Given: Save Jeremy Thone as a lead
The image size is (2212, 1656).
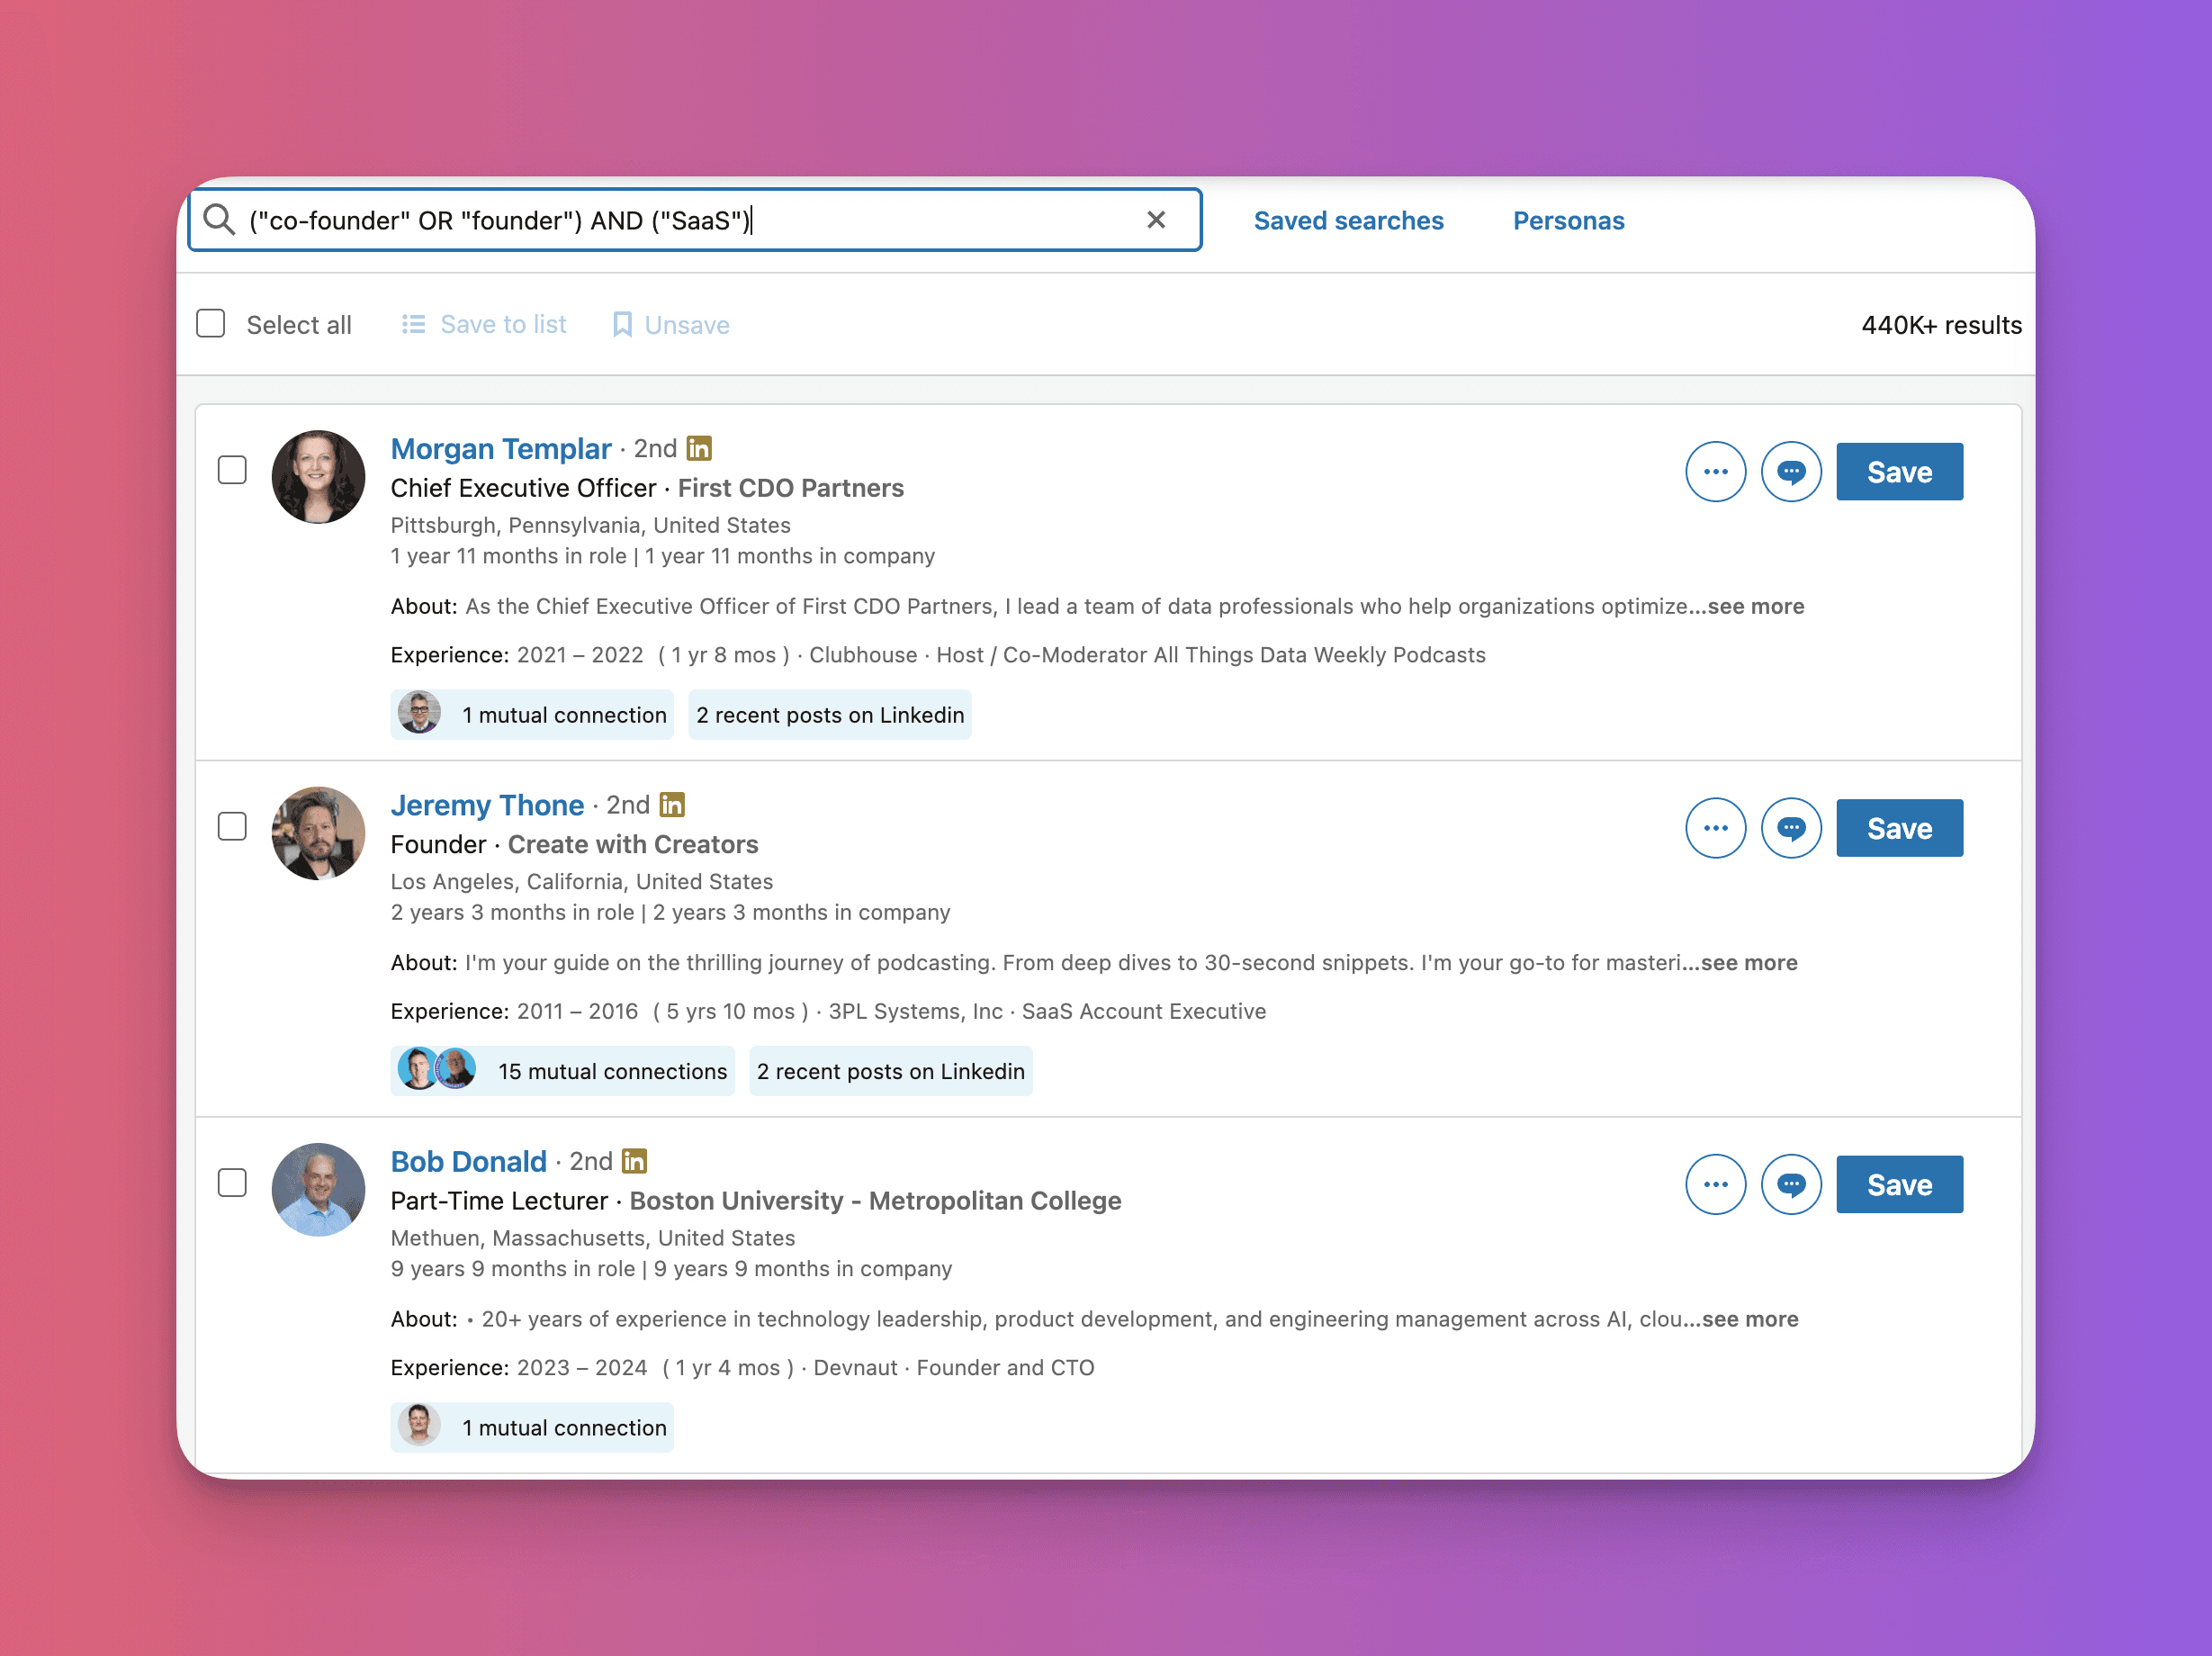Looking at the screenshot, I should pyautogui.click(x=1899, y=828).
